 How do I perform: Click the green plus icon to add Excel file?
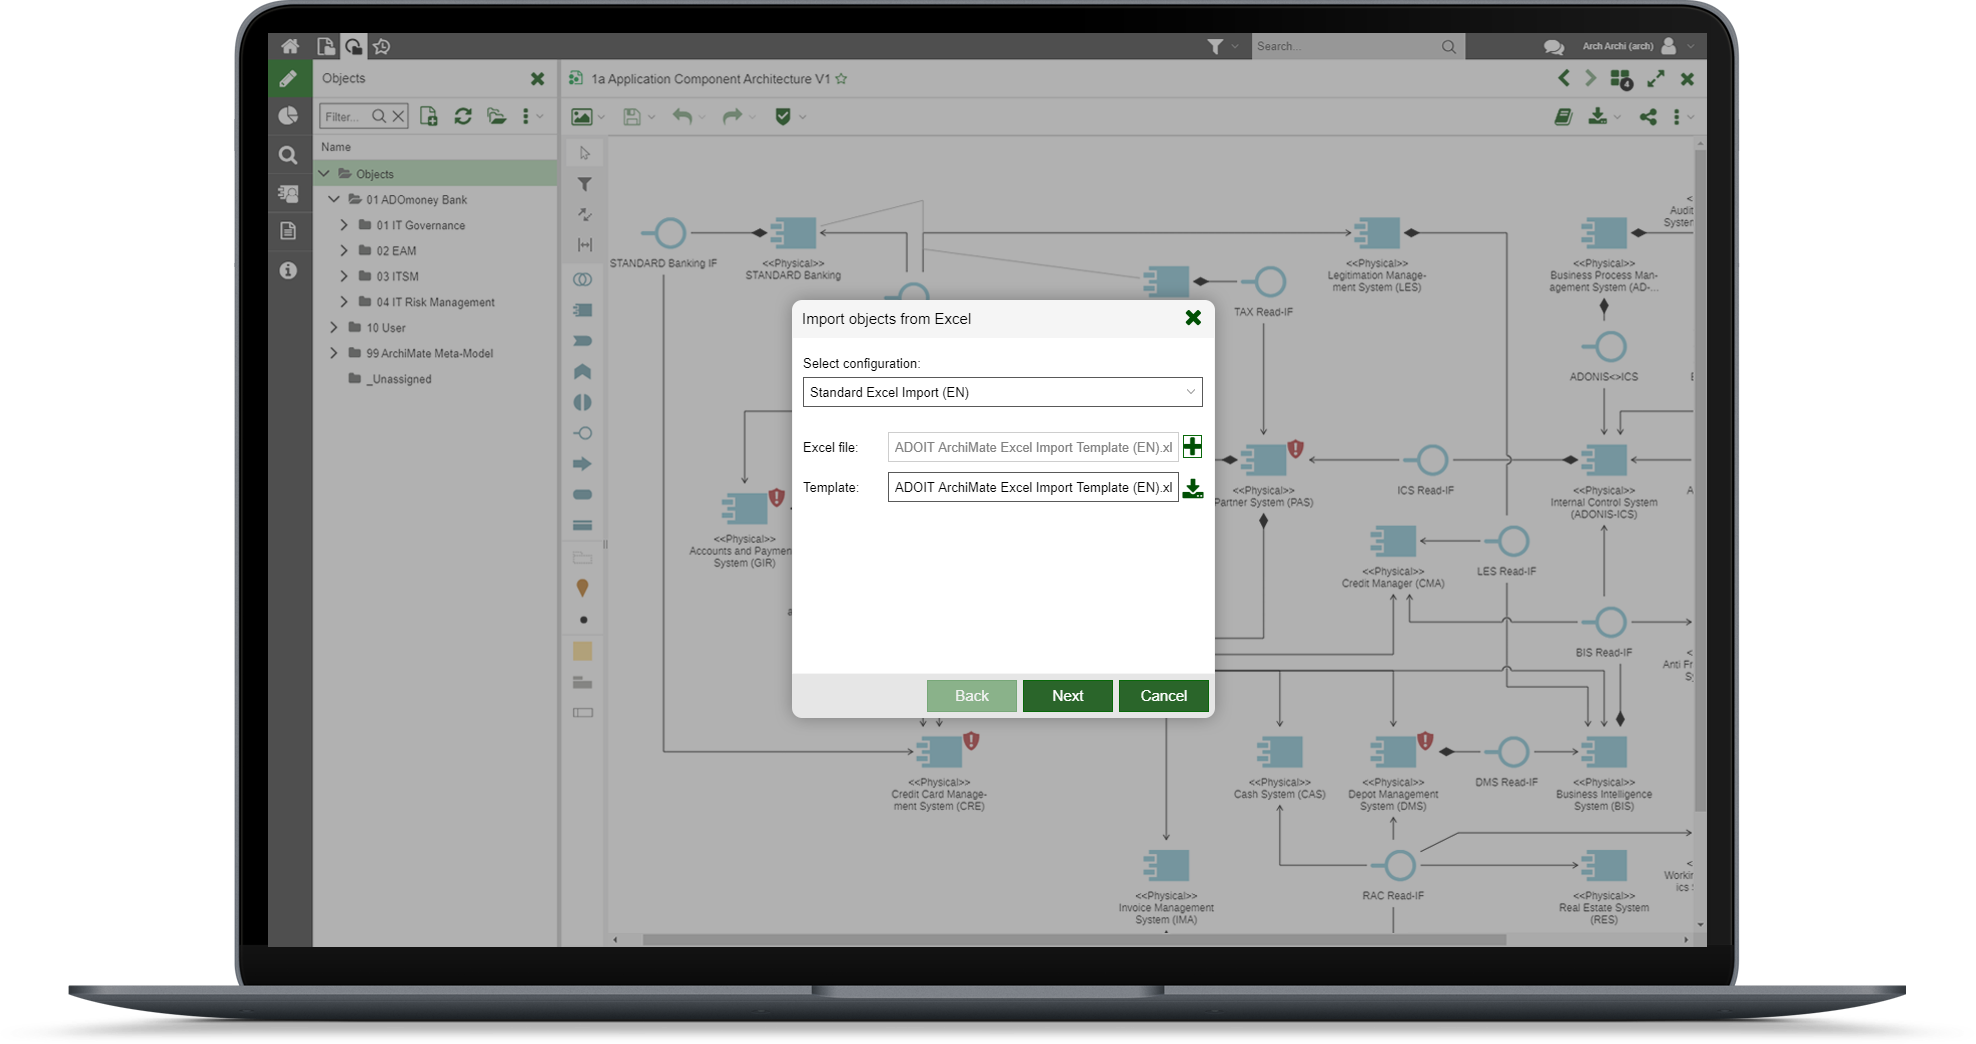pyautogui.click(x=1192, y=447)
